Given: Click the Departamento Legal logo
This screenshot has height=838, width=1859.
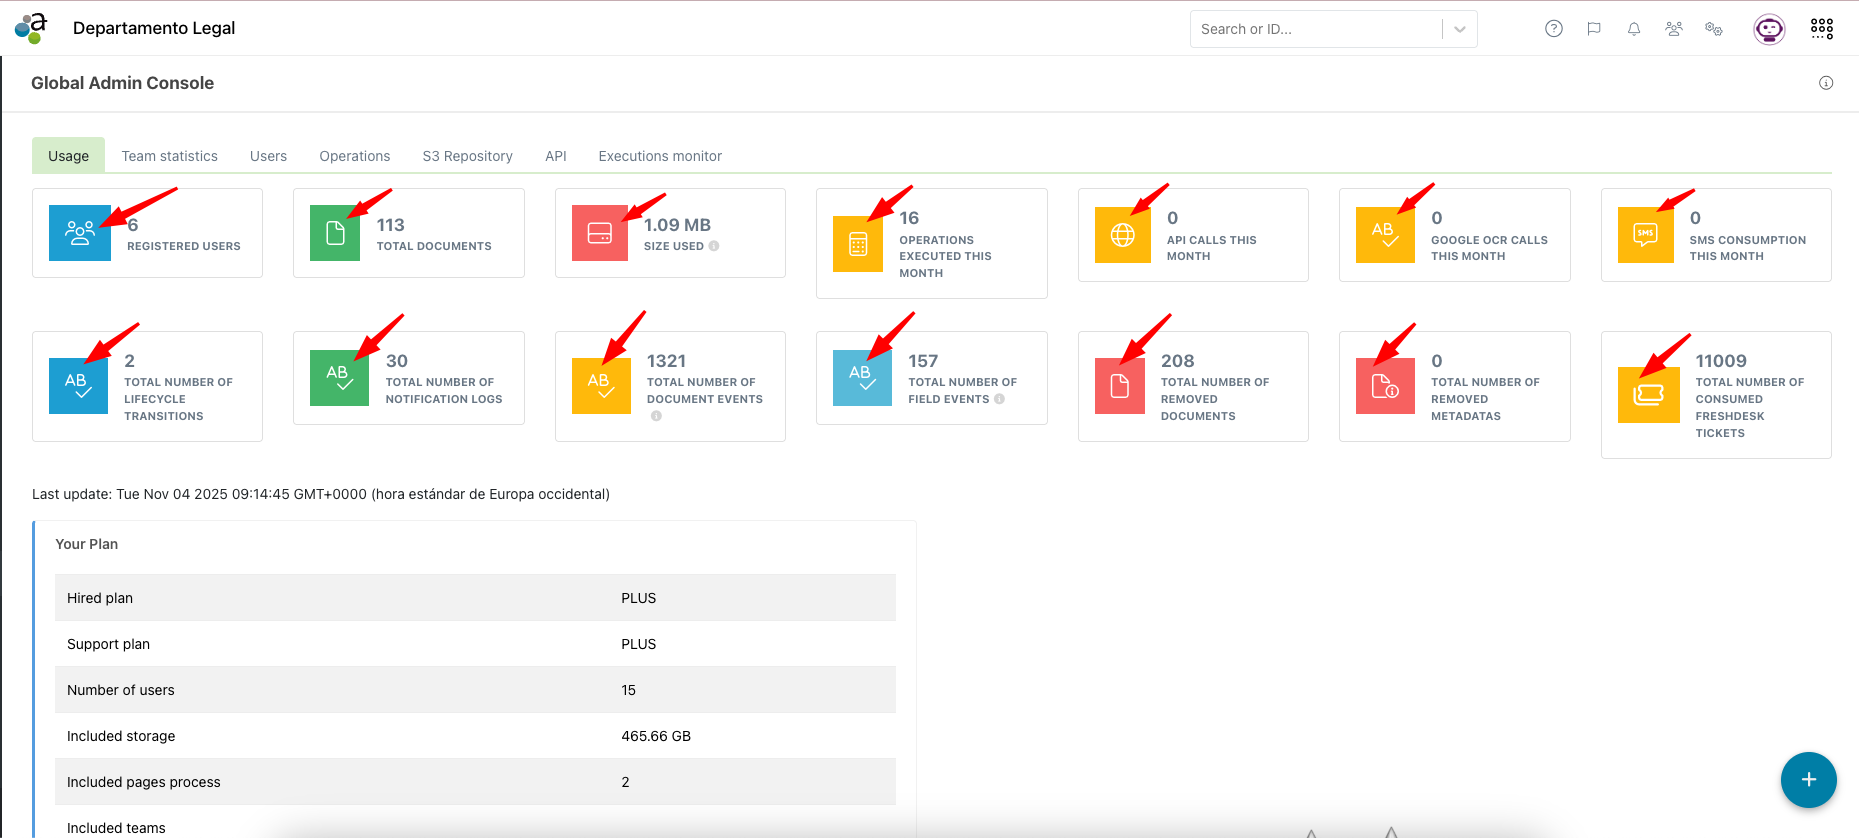Looking at the screenshot, I should coord(31,28).
